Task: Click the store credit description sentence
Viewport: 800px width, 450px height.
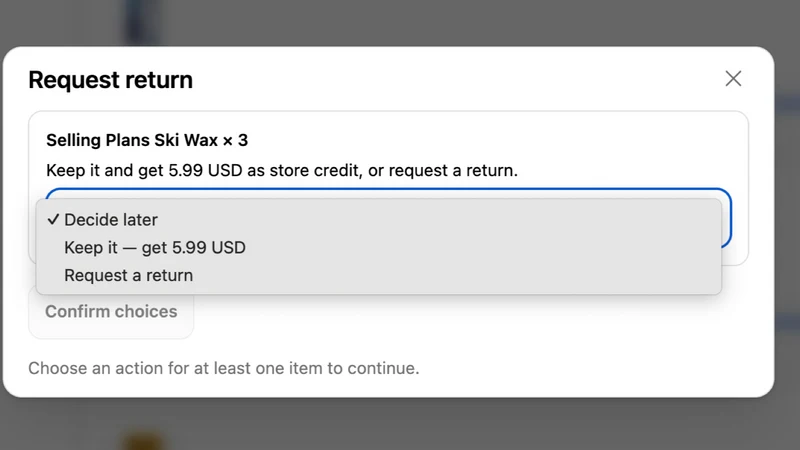Action: (282, 170)
